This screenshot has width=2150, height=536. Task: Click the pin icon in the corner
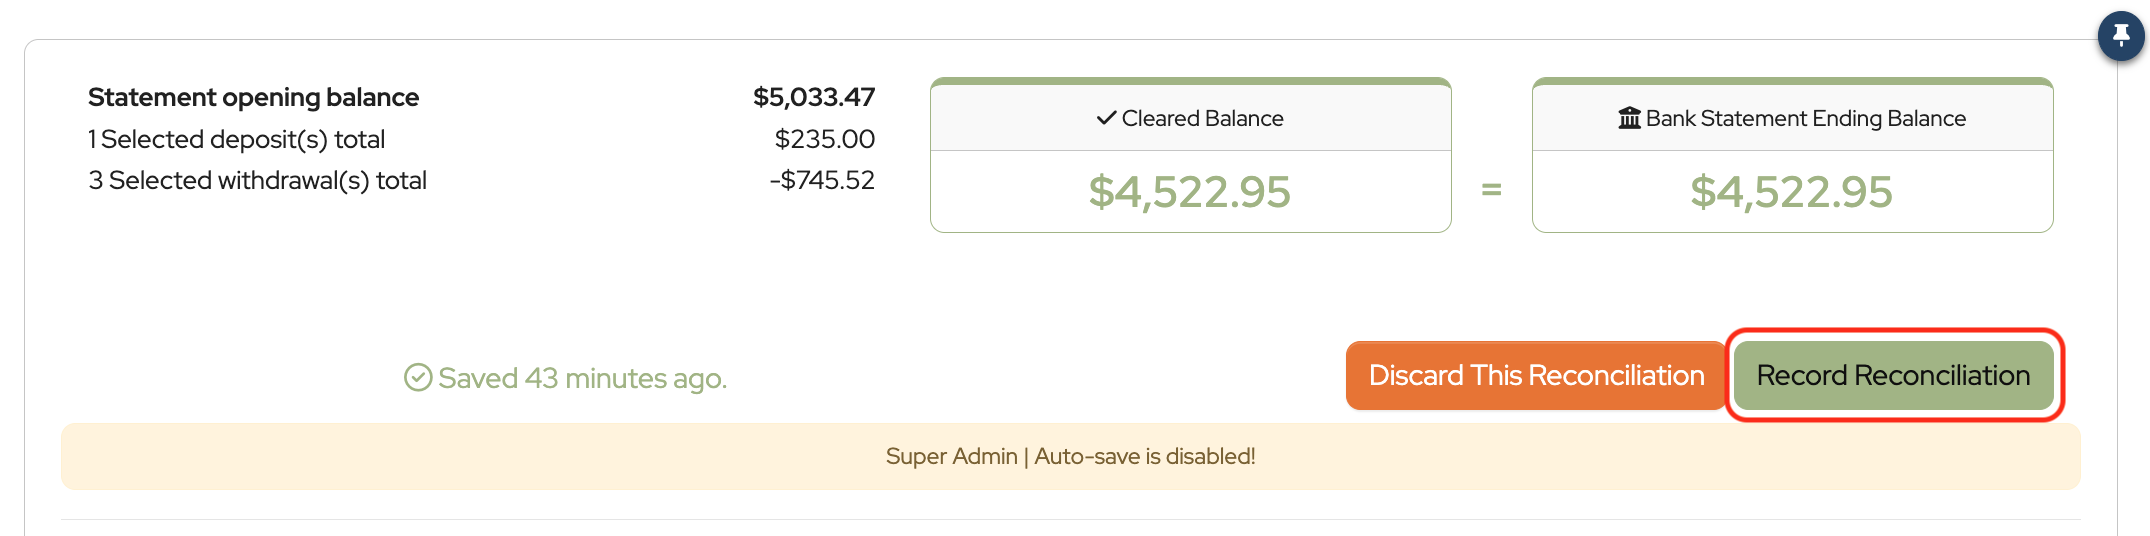pos(2120,36)
